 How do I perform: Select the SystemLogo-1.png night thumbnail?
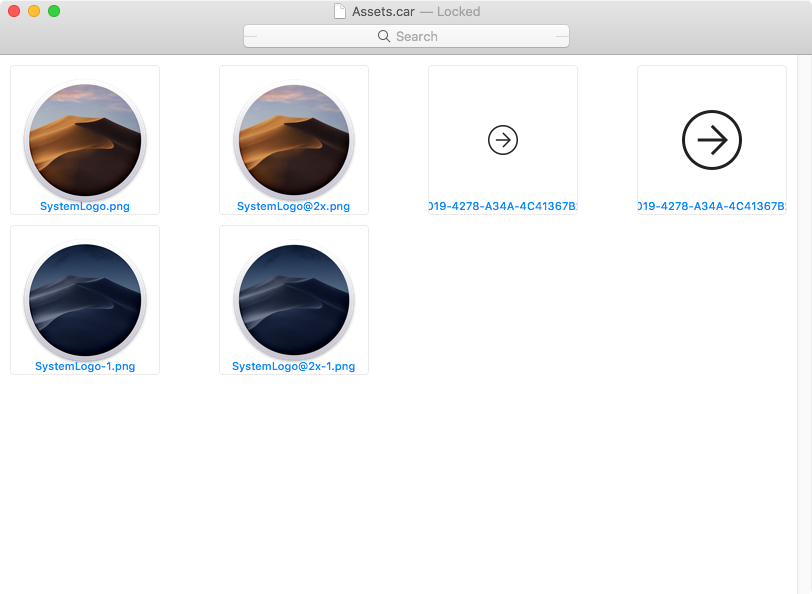pos(85,300)
